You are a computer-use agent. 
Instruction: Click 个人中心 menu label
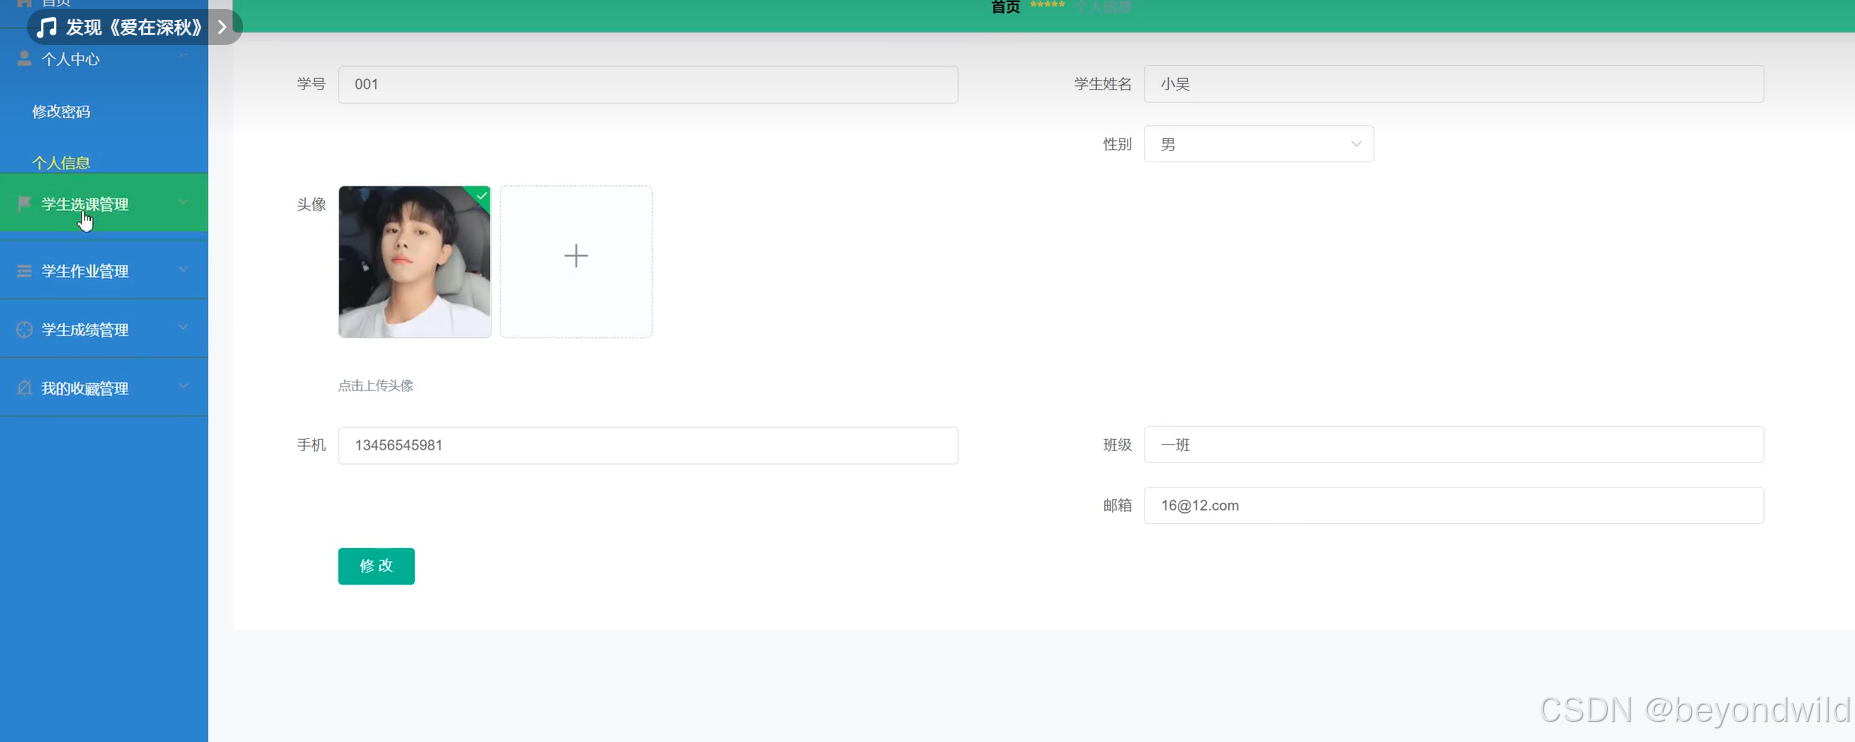click(x=70, y=59)
